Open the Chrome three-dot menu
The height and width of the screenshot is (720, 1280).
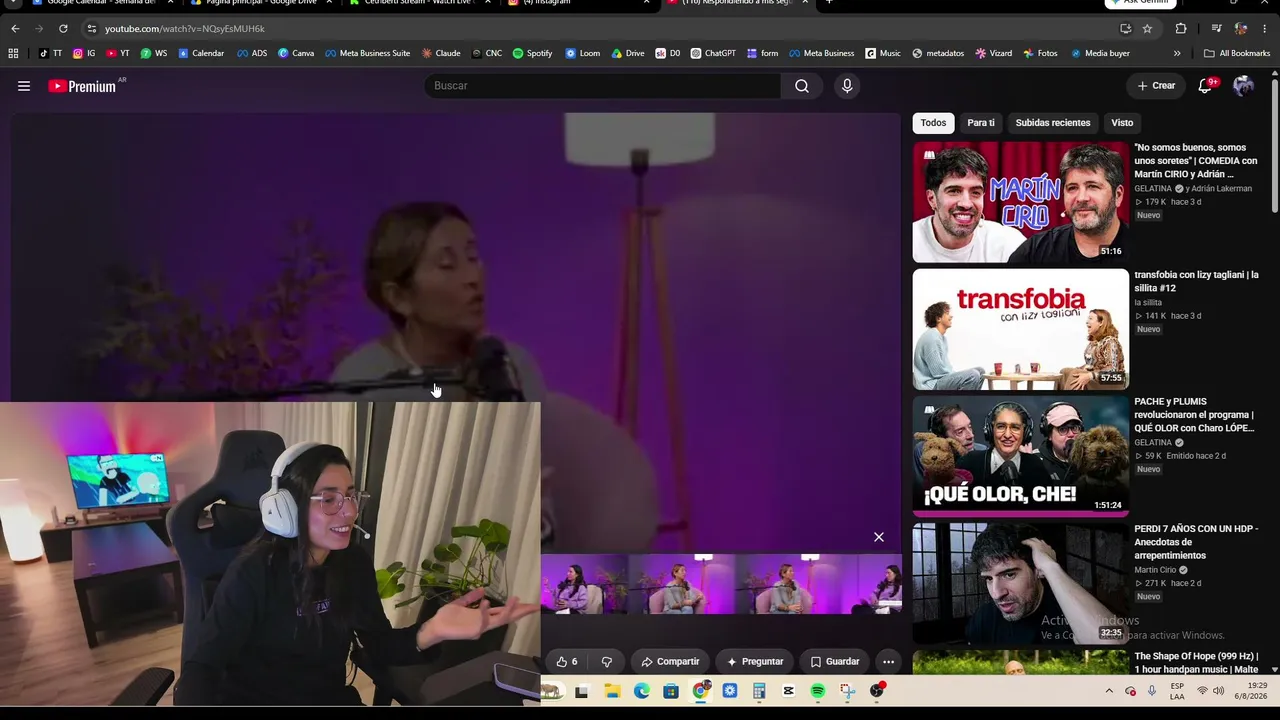(x=1266, y=29)
